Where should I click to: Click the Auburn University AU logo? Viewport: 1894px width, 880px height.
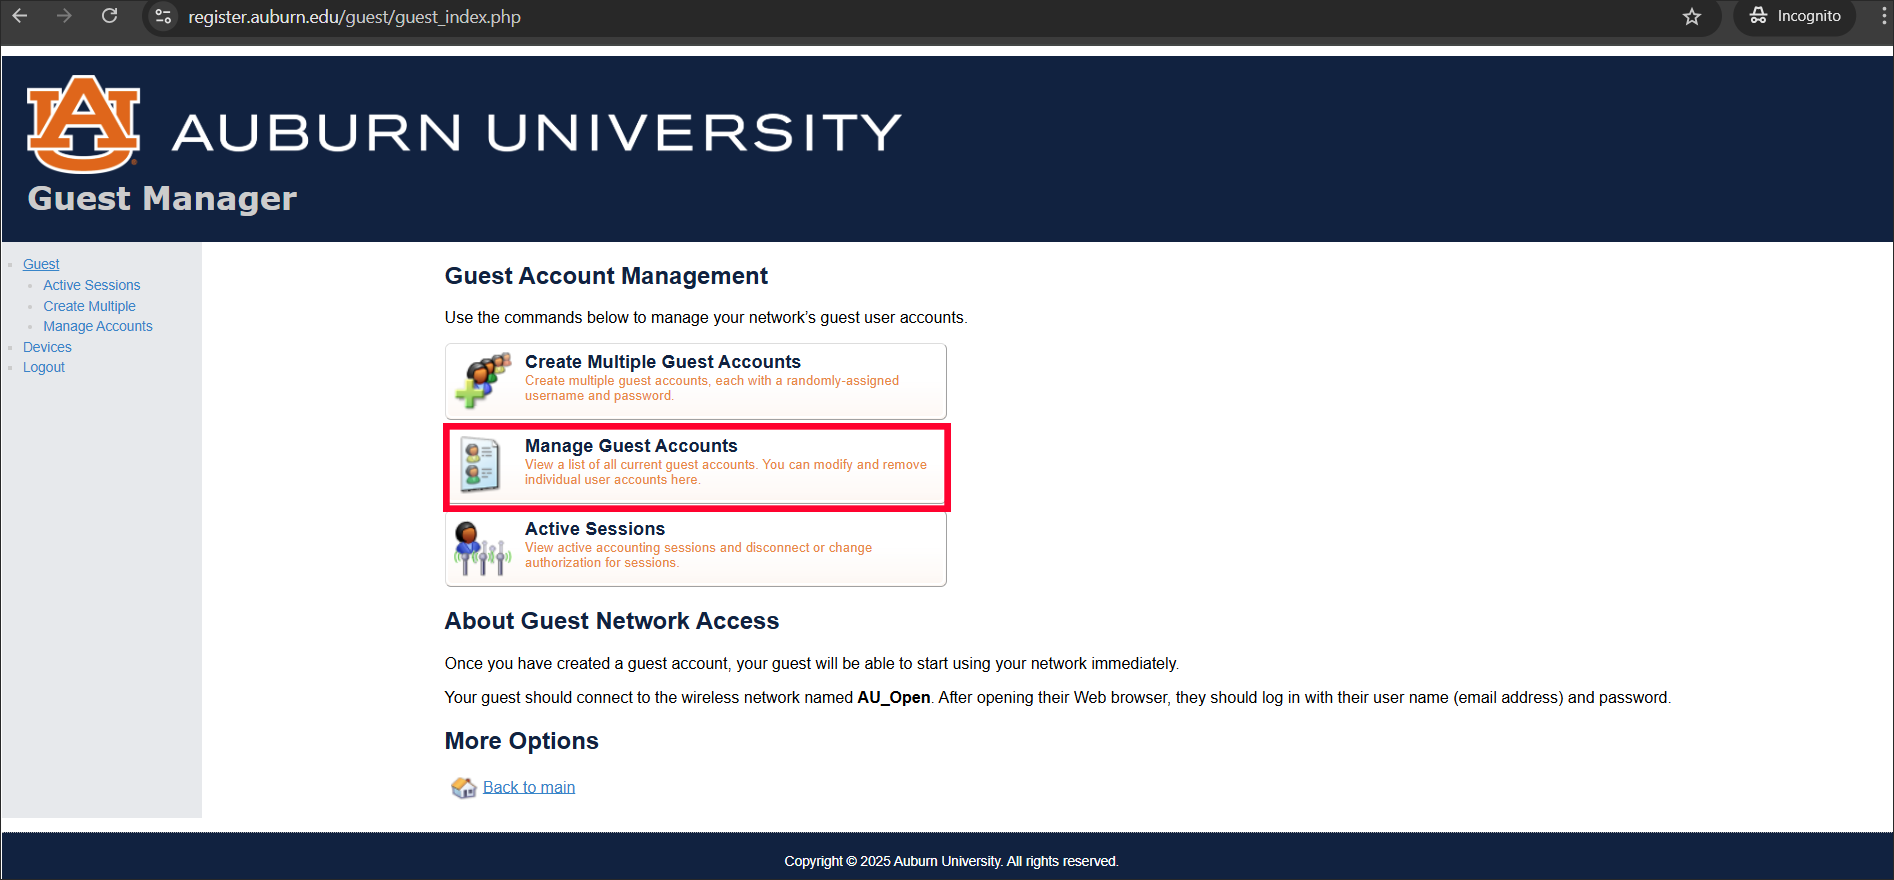coord(83,124)
